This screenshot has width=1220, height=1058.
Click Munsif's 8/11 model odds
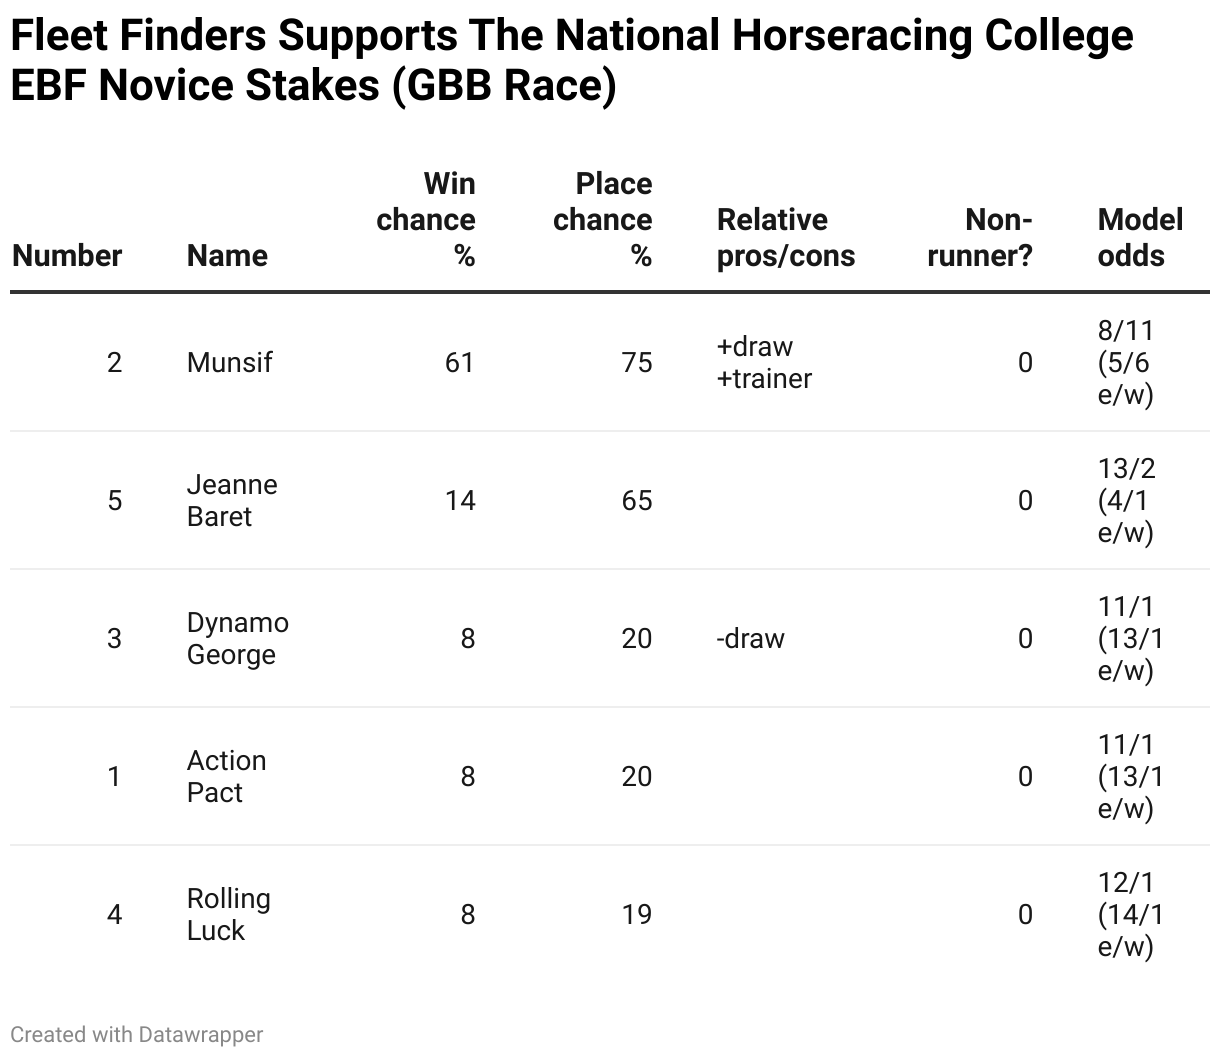1127,362
